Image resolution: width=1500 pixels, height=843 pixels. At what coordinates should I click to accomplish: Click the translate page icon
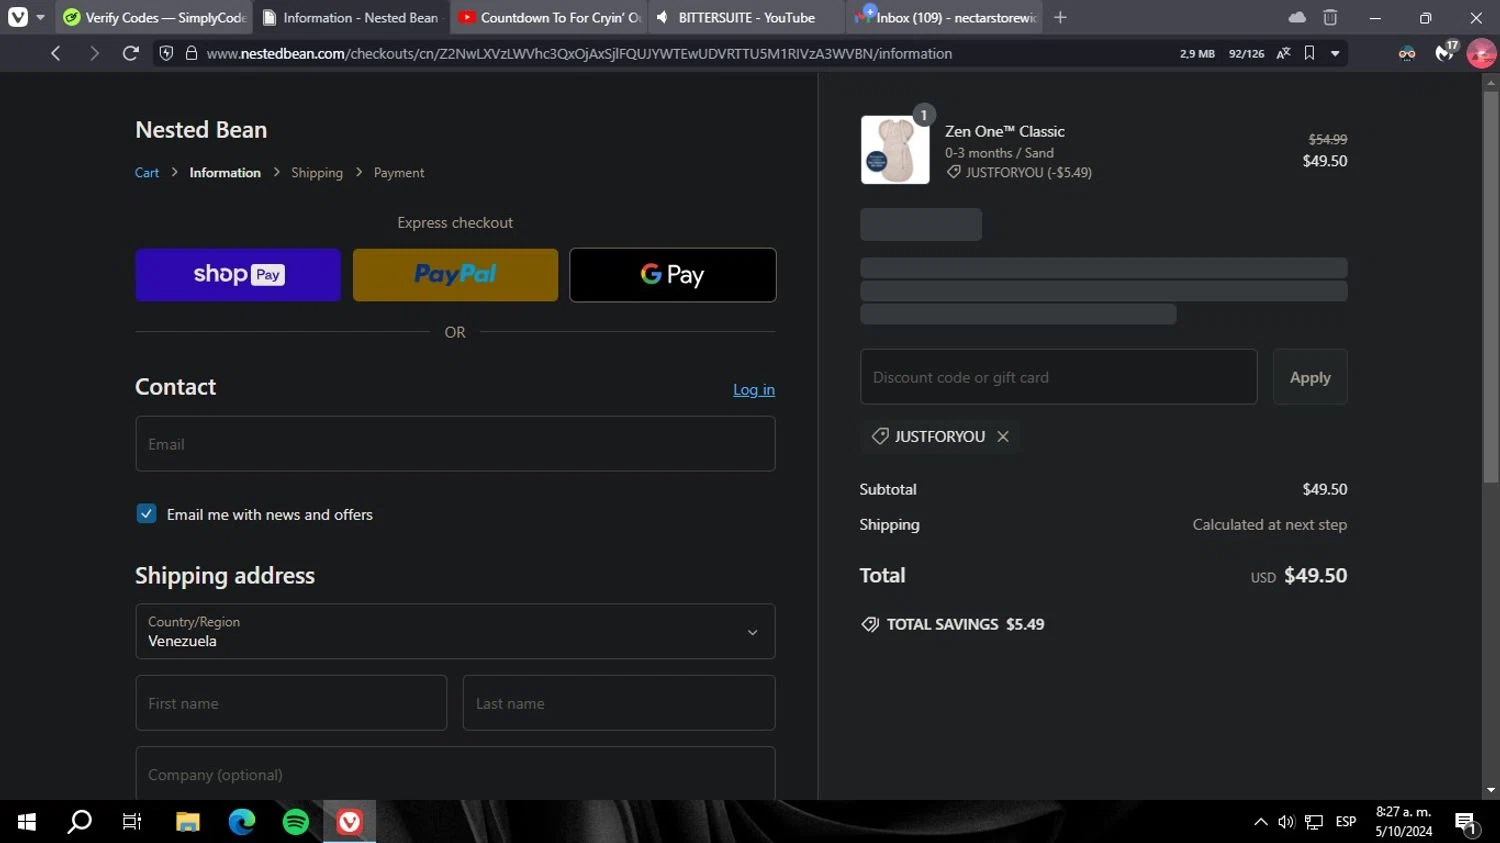coord(1283,53)
